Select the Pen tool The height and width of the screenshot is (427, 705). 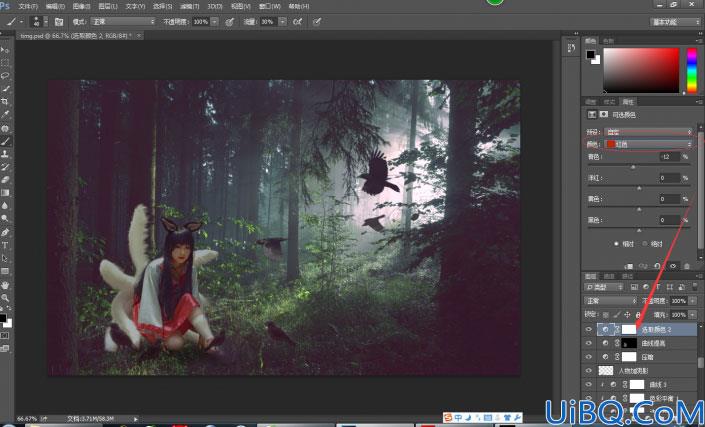tap(5, 232)
